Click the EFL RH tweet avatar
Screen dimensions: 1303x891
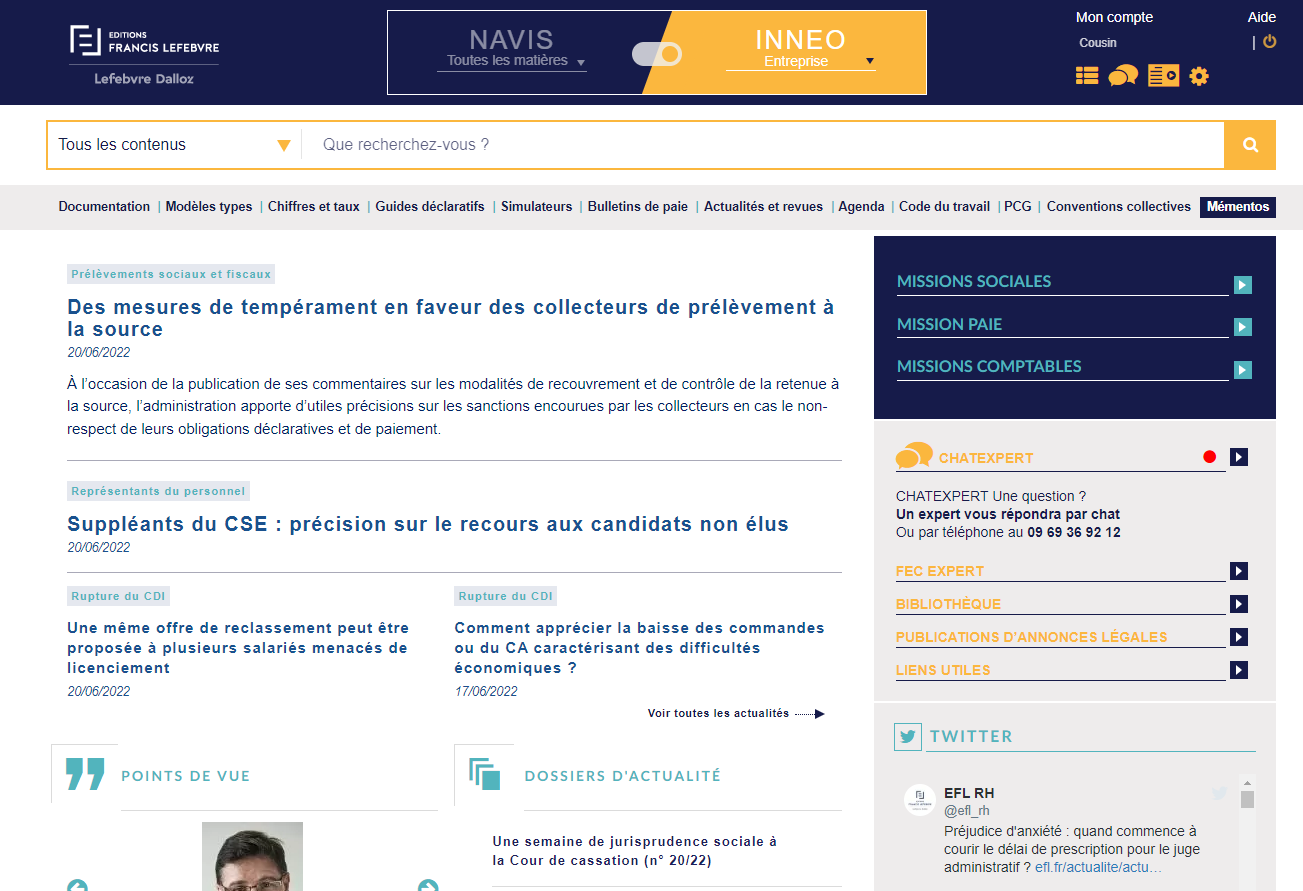920,800
